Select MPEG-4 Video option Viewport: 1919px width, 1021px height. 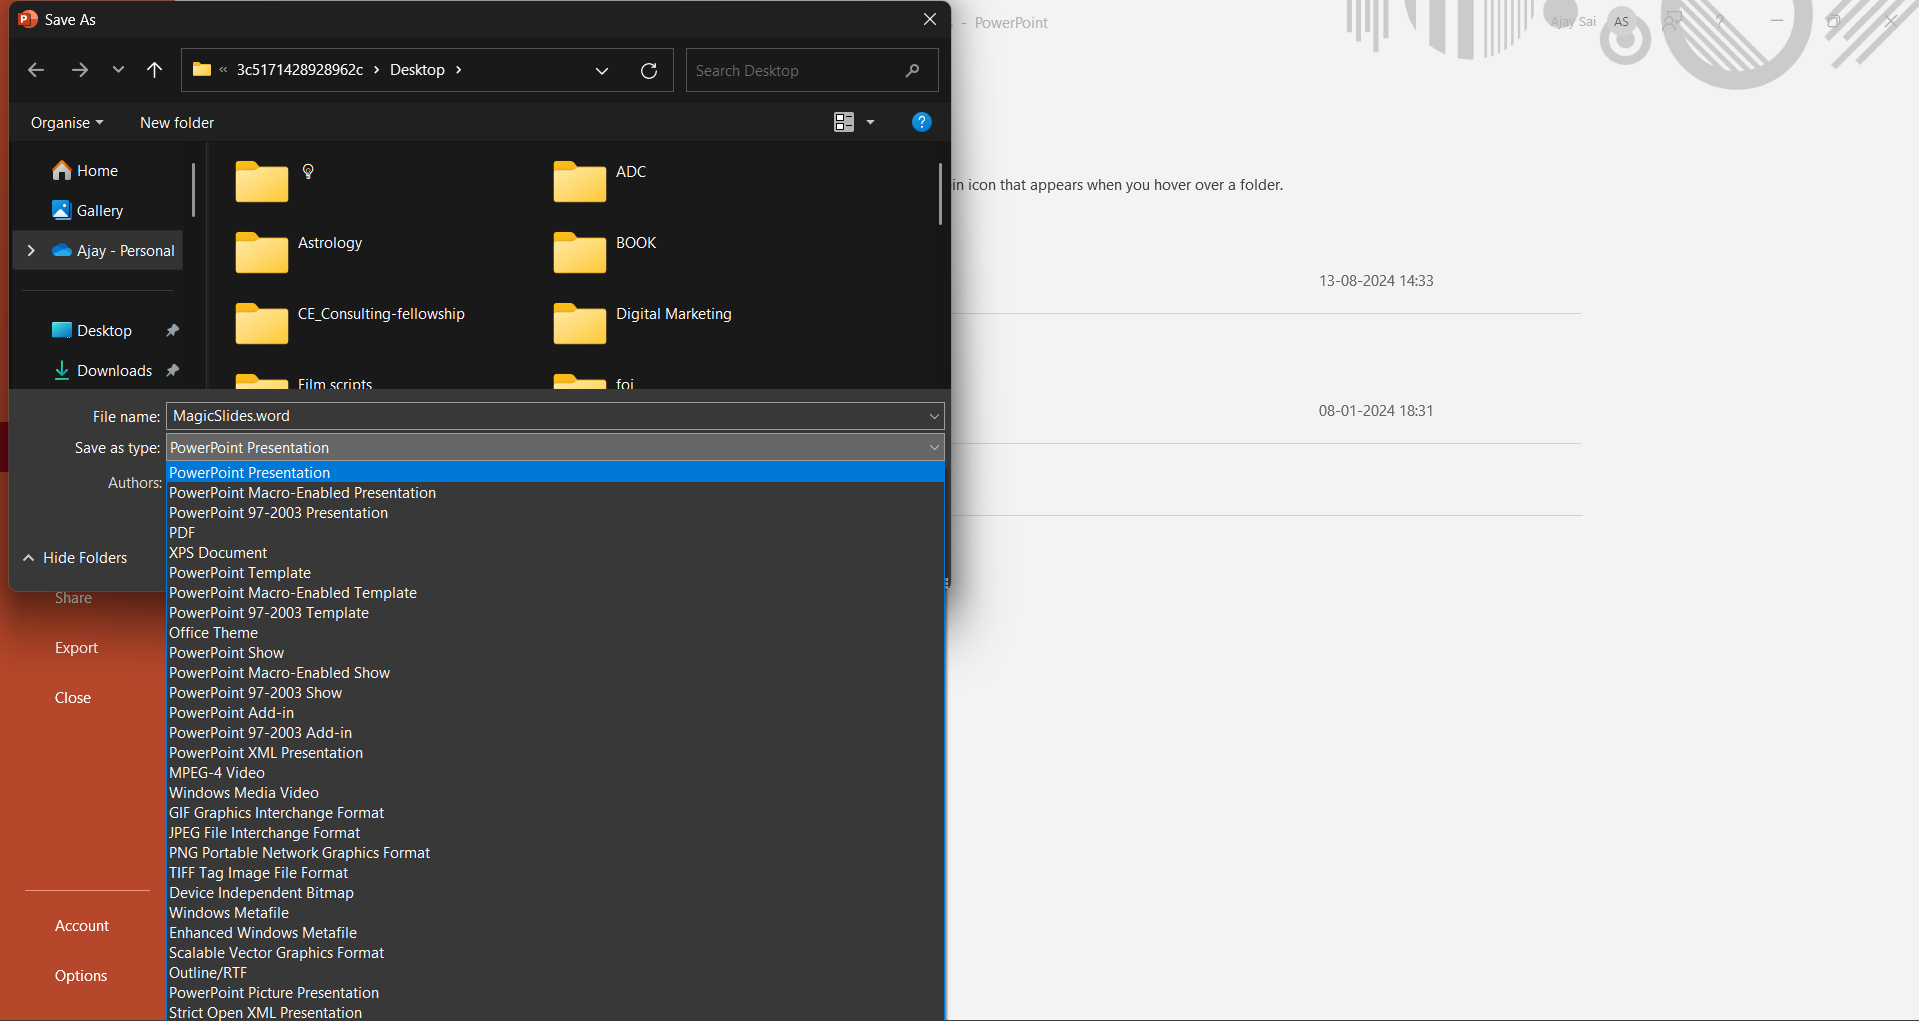pos(555,773)
